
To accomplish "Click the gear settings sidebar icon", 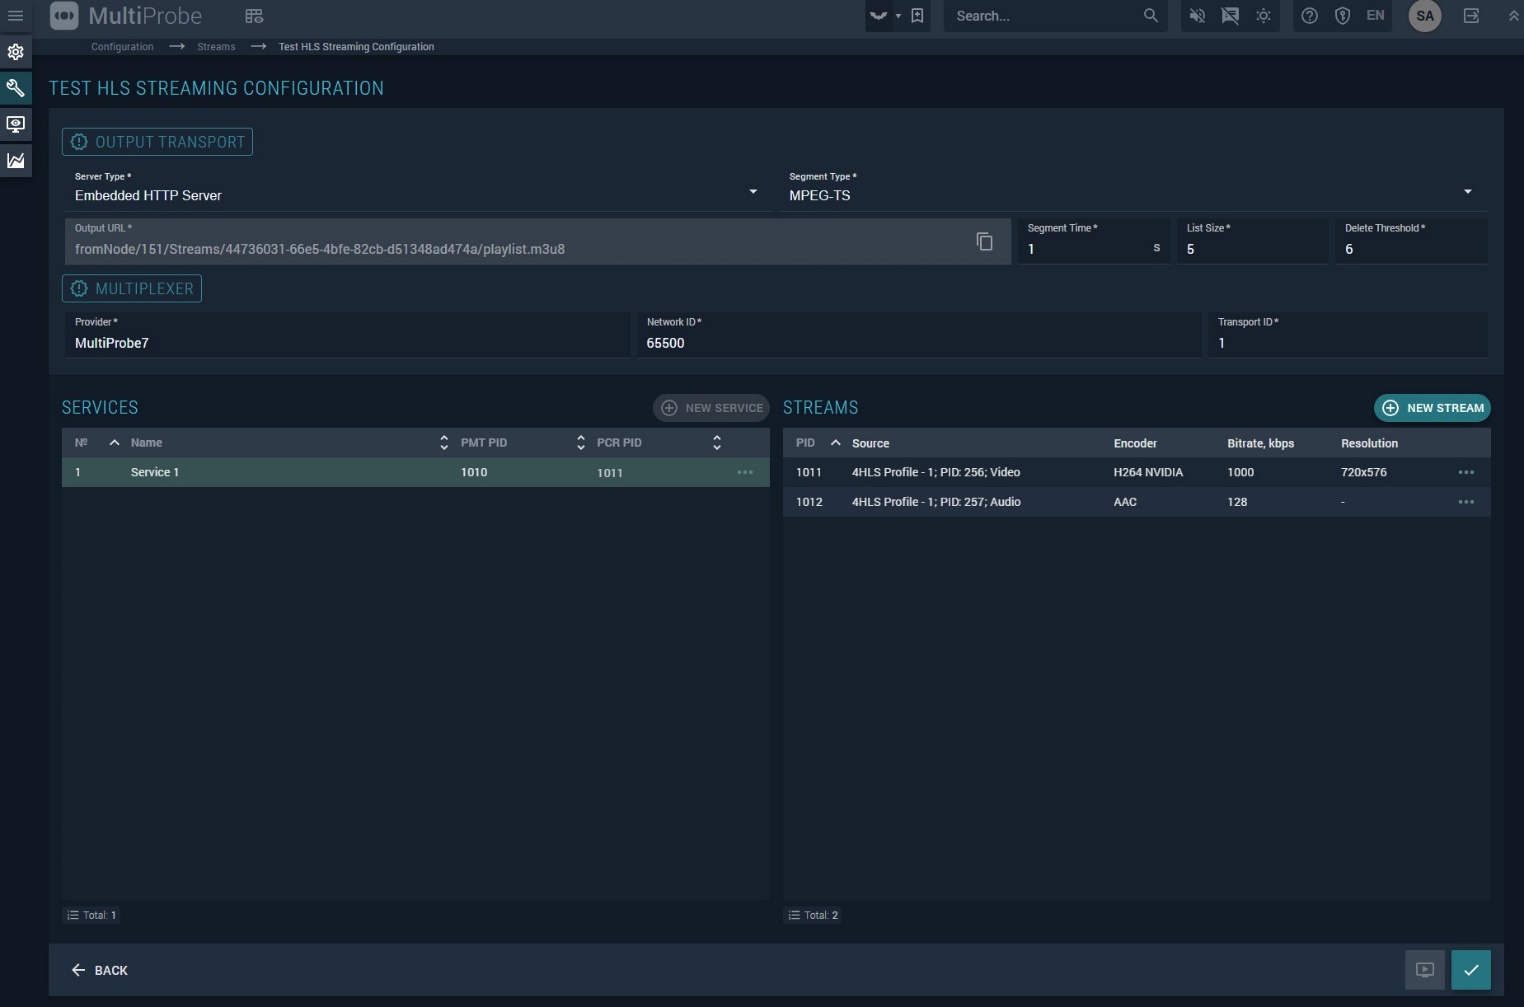I will (15, 52).
